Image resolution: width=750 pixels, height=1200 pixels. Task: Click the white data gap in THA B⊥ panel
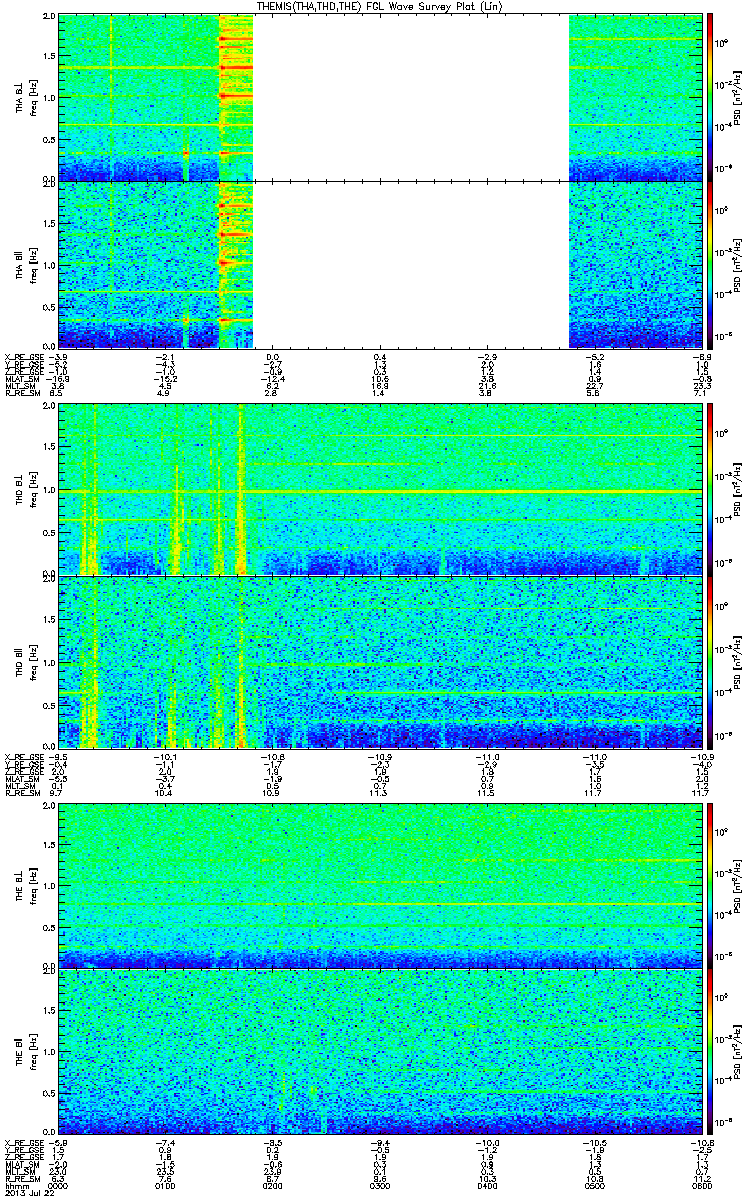click(x=411, y=97)
